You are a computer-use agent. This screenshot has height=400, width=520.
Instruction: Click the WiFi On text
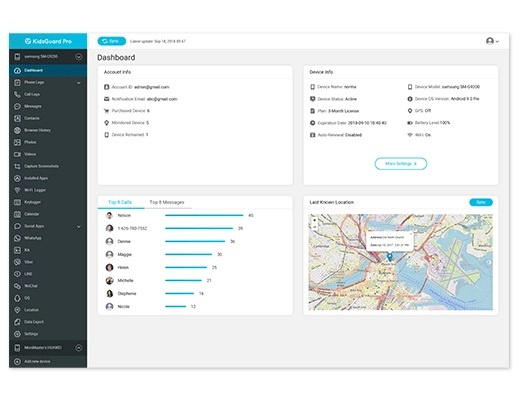(423, 135)
